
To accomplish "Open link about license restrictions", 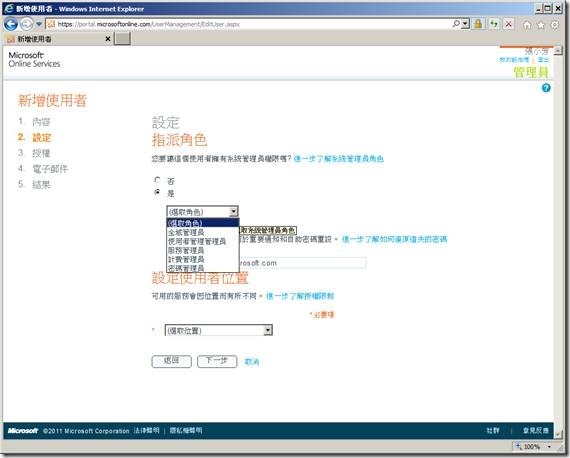I will tap(300, 296).
